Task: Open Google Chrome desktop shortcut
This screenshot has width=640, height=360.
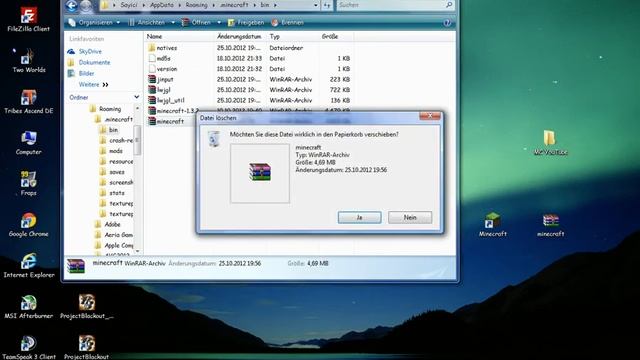Action: [x=29, y=224]
